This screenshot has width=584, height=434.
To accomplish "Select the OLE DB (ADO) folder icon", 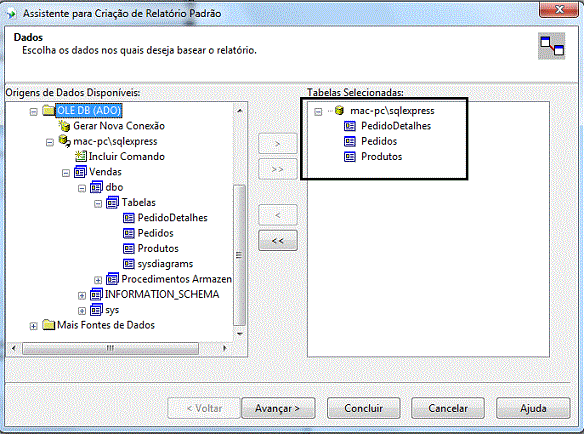I will tap(49, 110).
